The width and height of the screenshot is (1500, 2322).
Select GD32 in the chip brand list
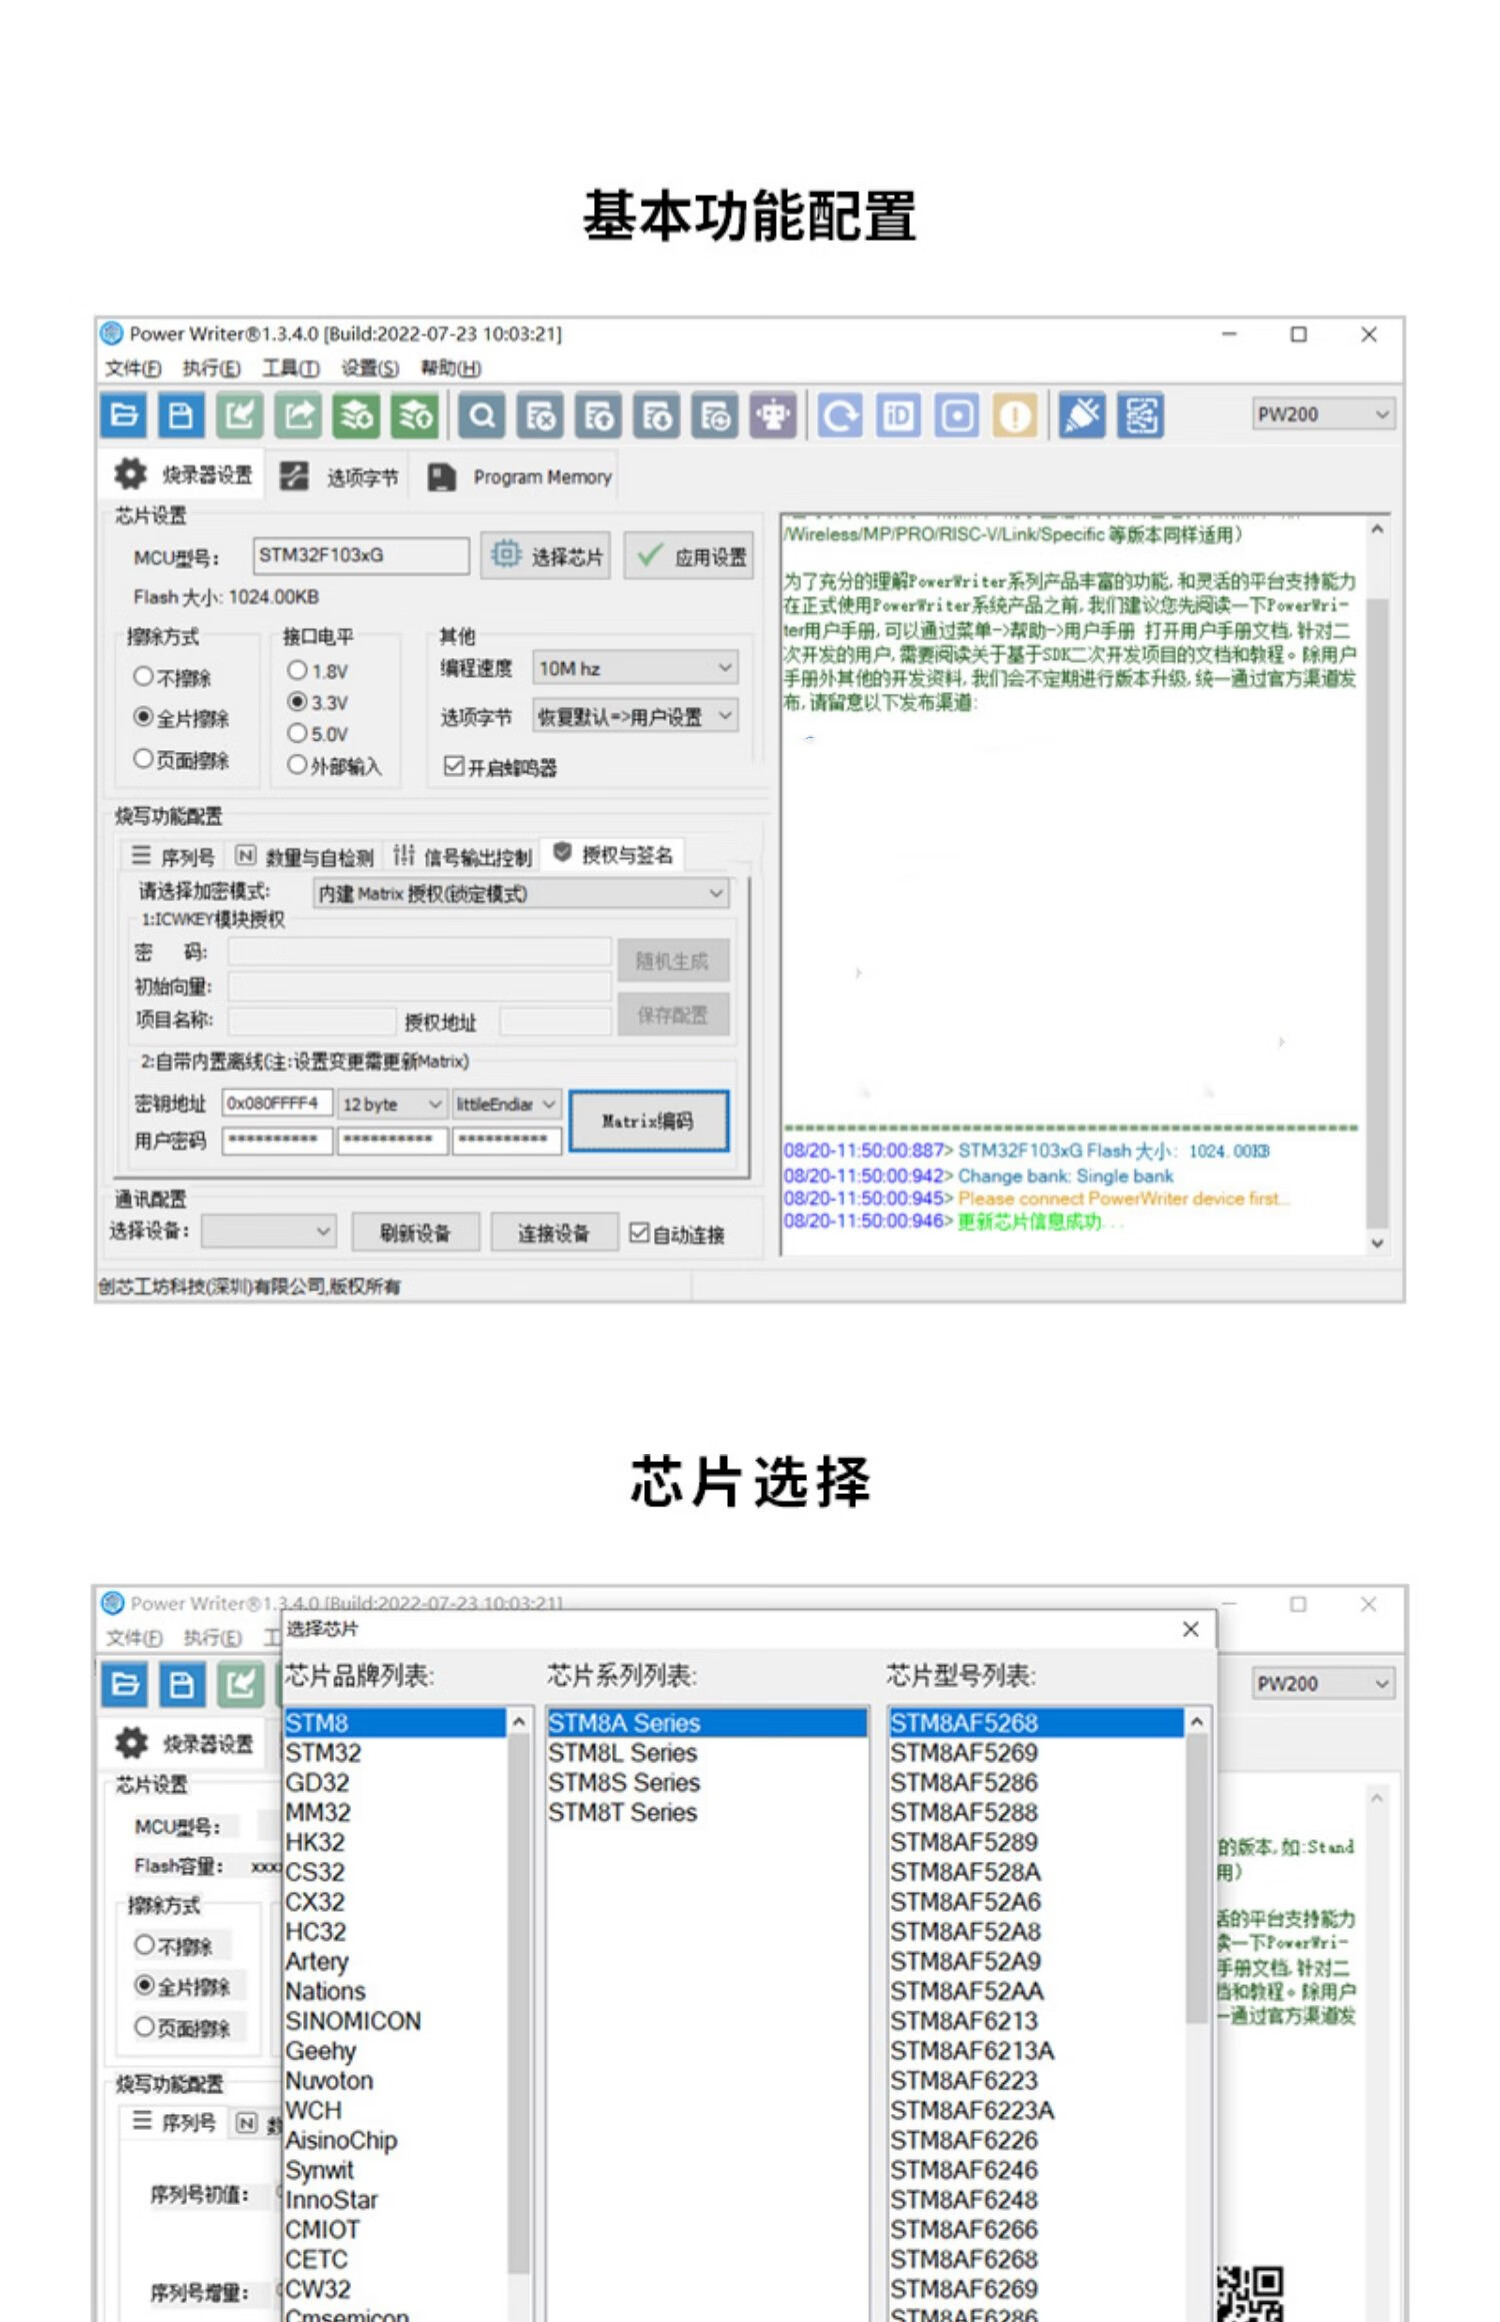[x=318, y=1783]
